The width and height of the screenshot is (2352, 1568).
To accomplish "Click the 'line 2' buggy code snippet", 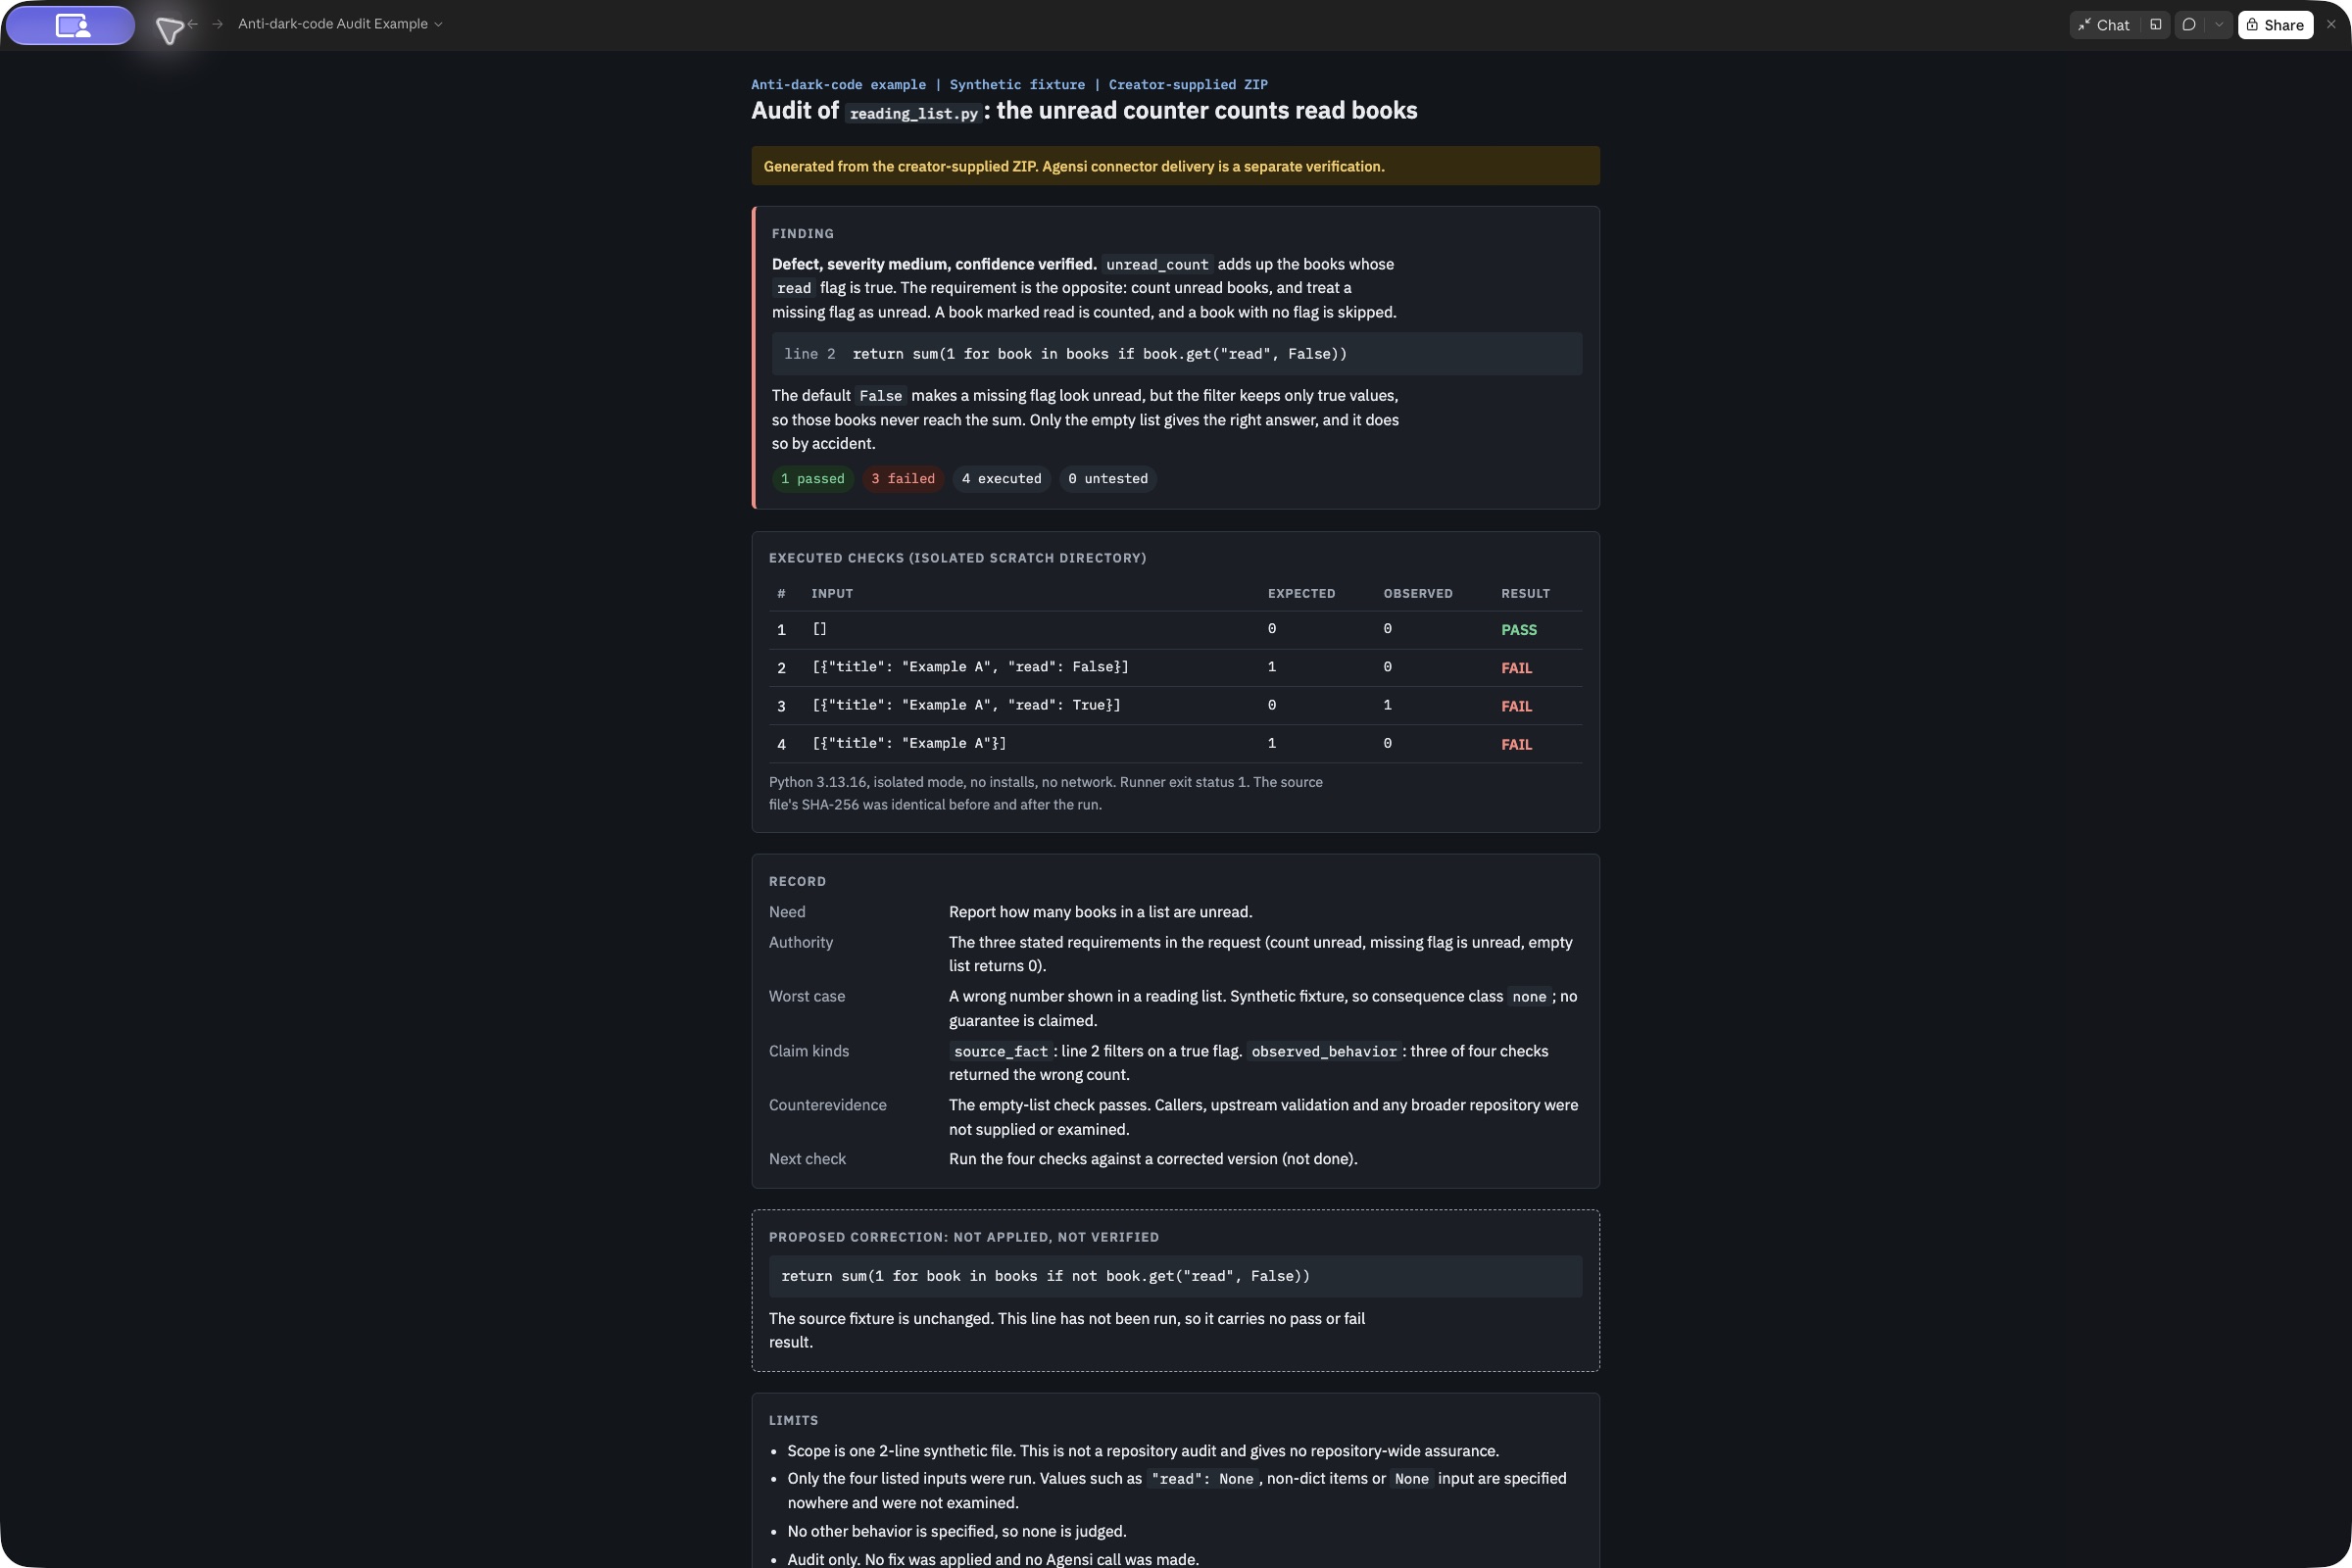I will tap(1176, 354).
